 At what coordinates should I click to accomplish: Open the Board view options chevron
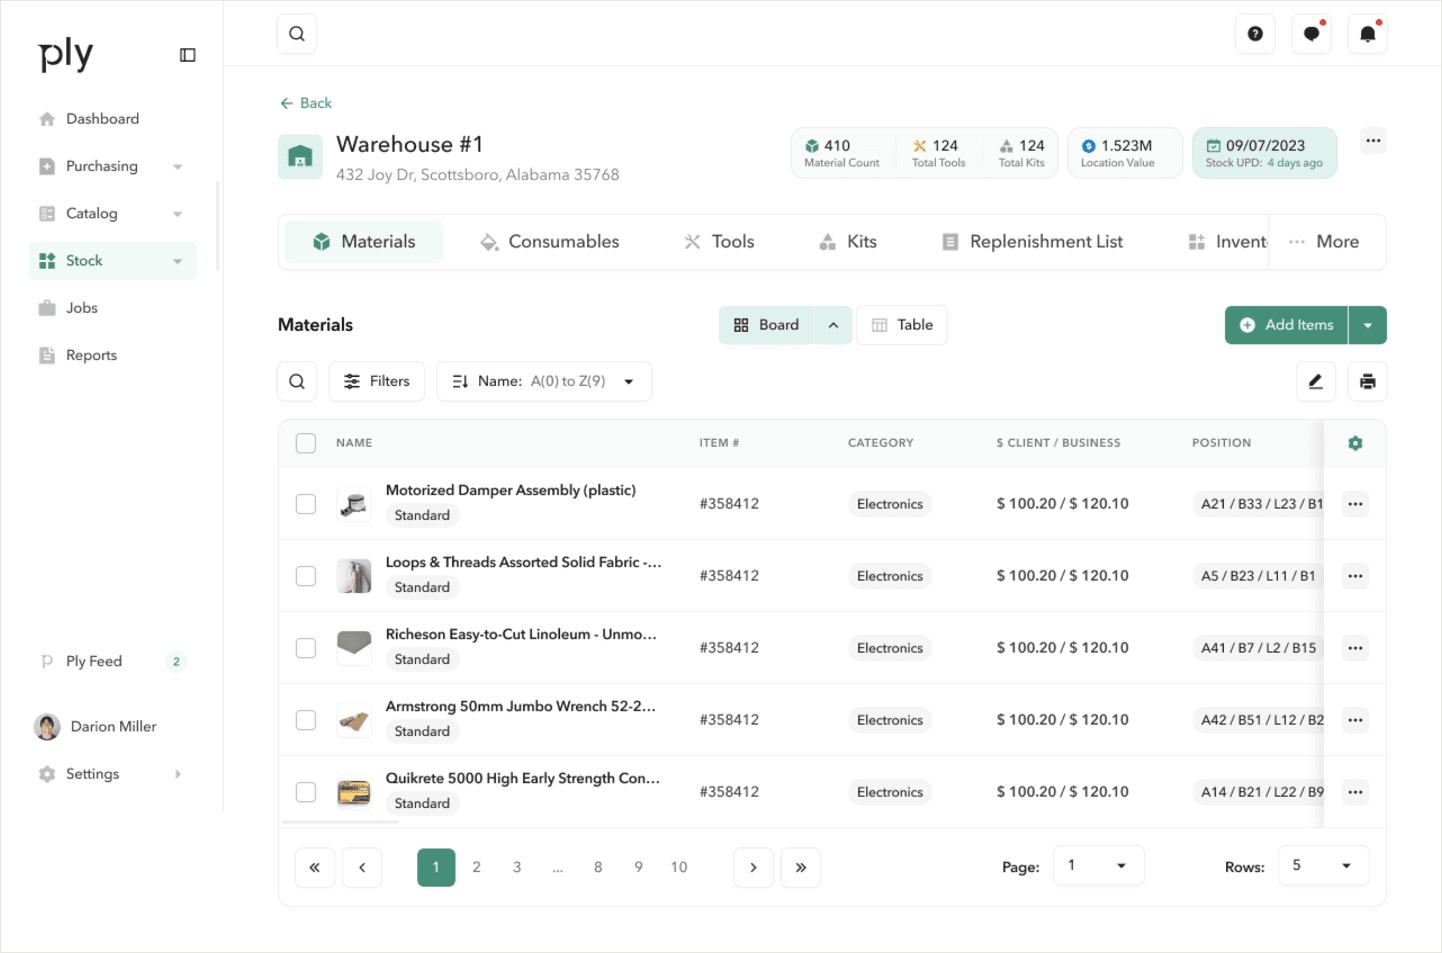[833, 325]
